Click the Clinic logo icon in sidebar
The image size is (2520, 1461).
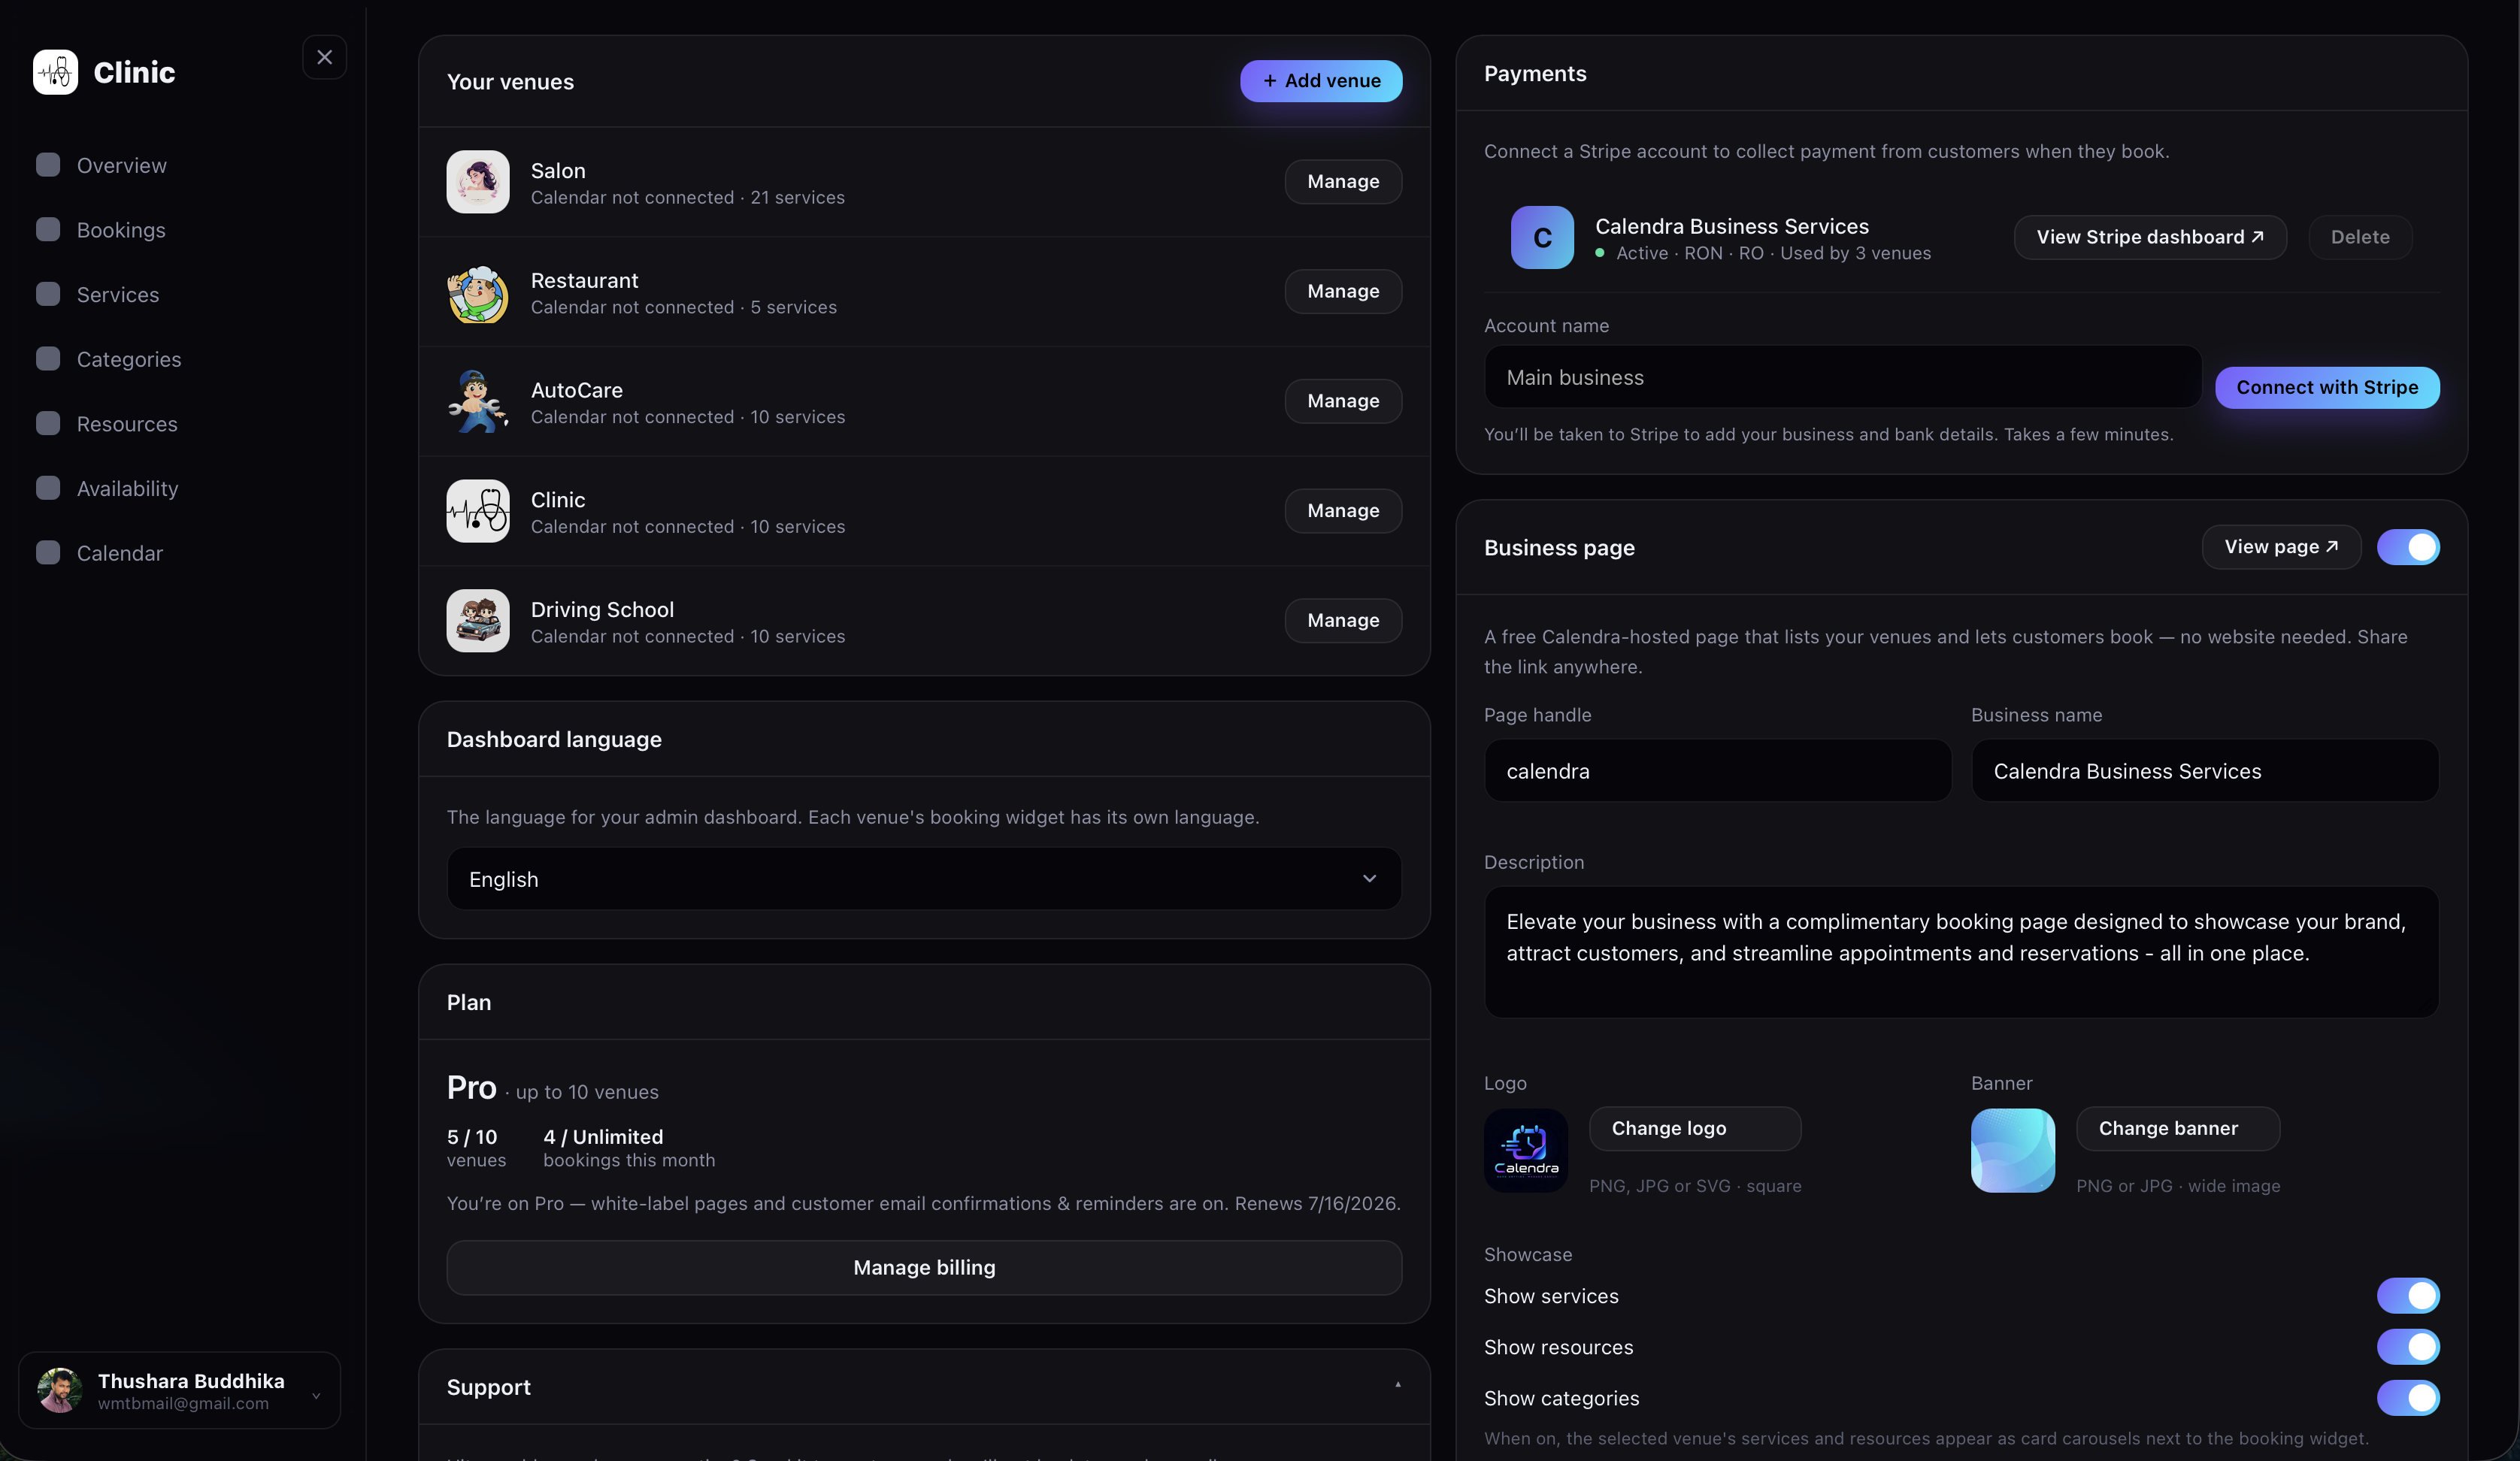click(55, 72)
